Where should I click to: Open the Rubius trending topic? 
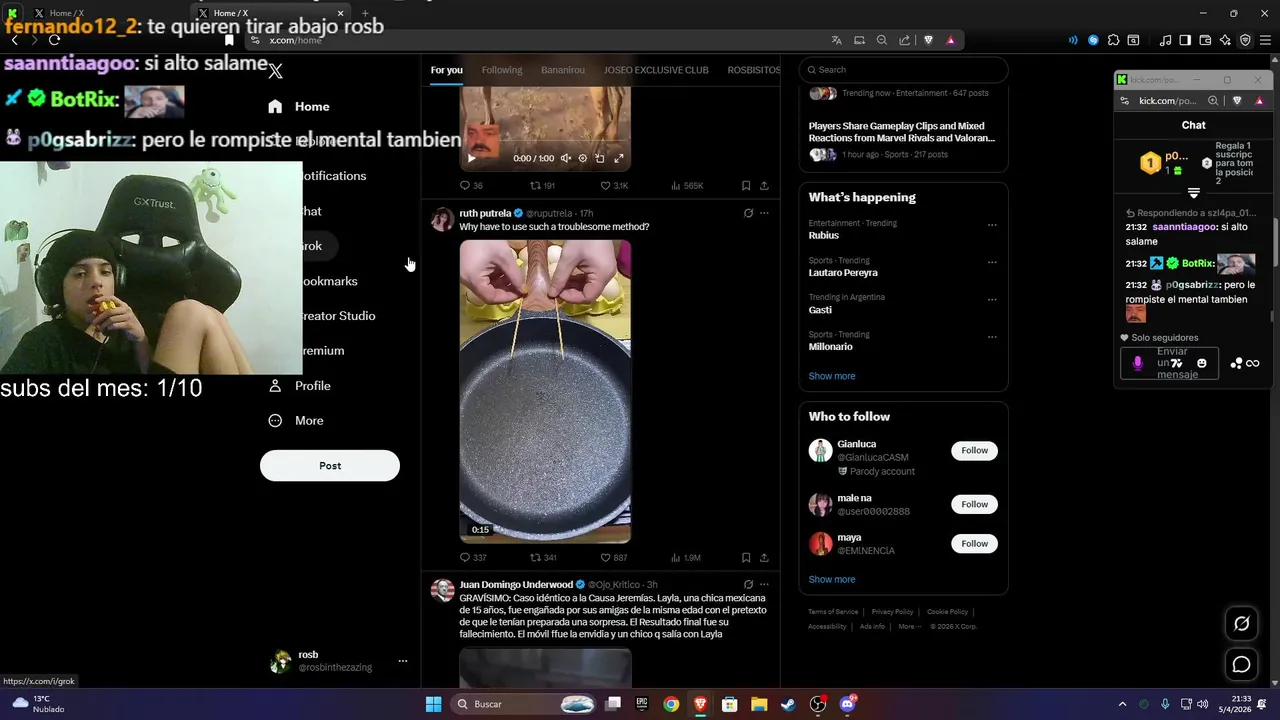824,235
